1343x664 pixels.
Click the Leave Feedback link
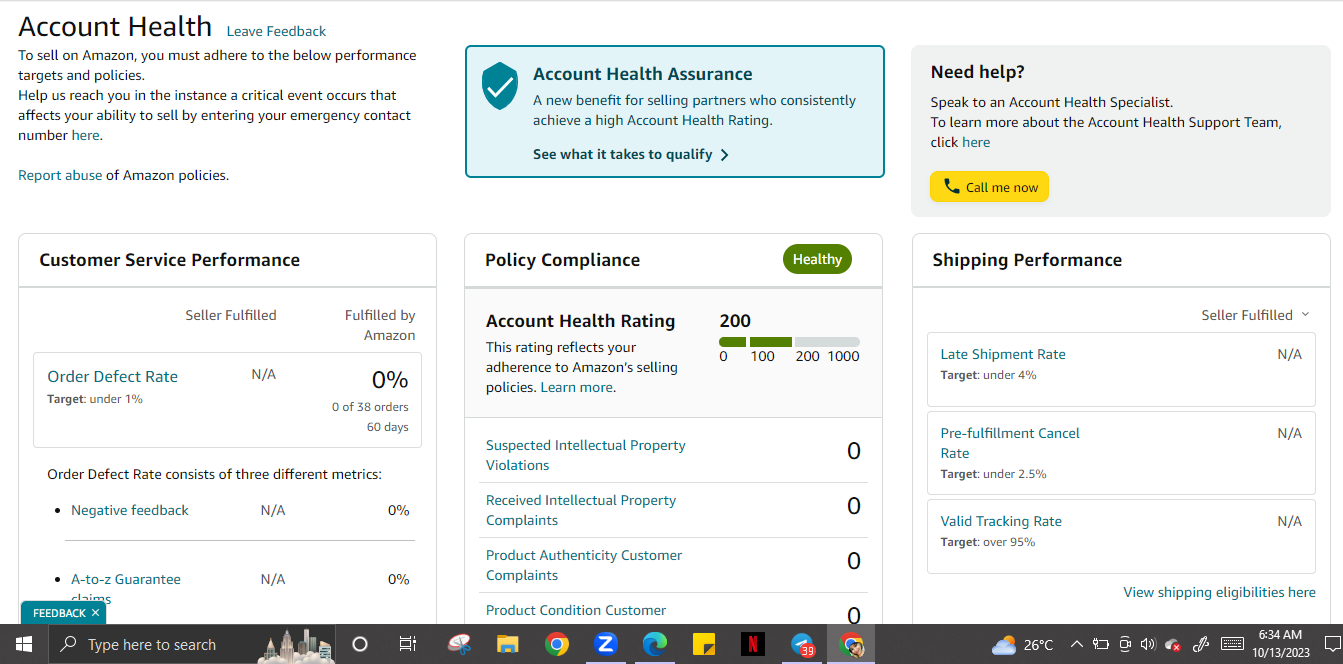[x=276, y=31]
